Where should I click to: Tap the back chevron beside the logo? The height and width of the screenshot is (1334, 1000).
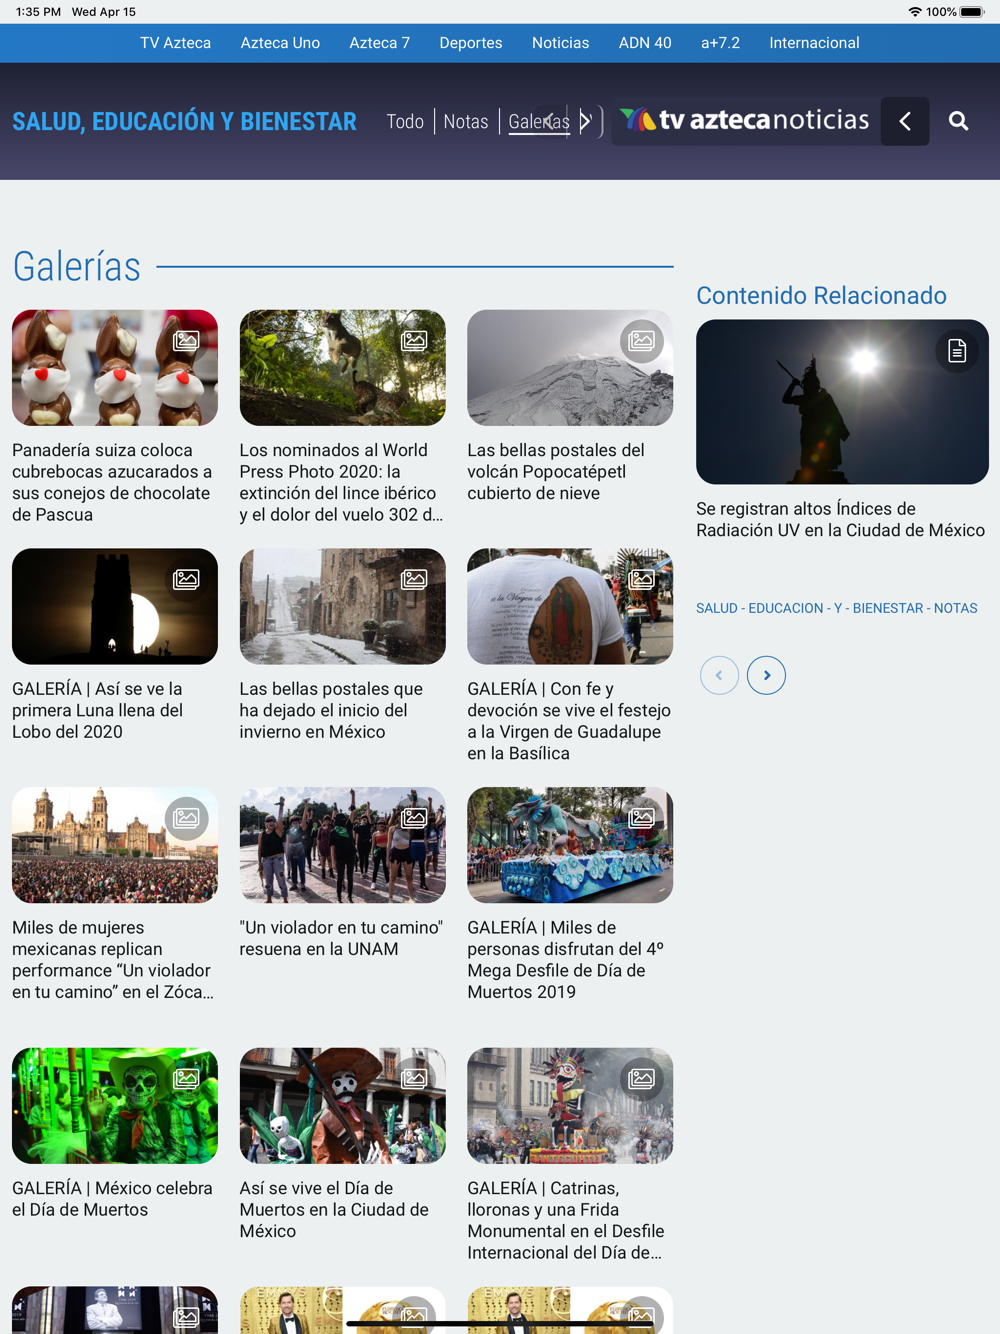[905, 121]
